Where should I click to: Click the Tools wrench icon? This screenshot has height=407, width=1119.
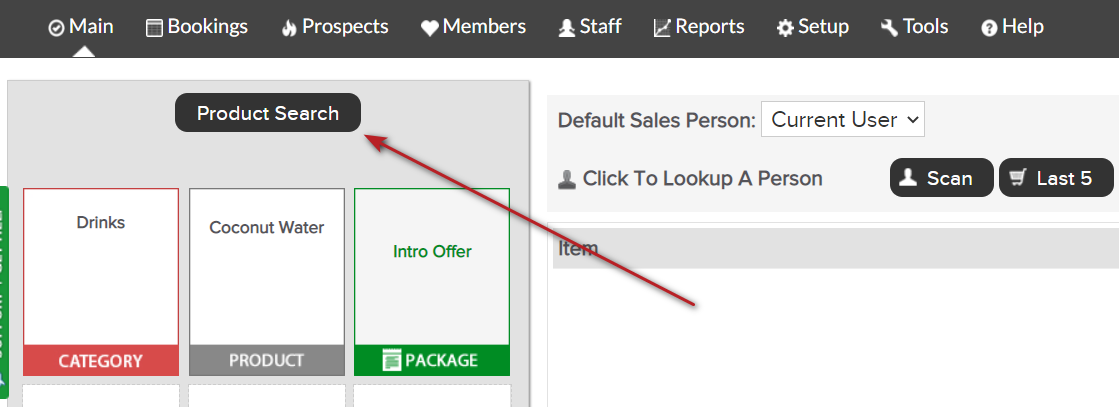[890, 29]
